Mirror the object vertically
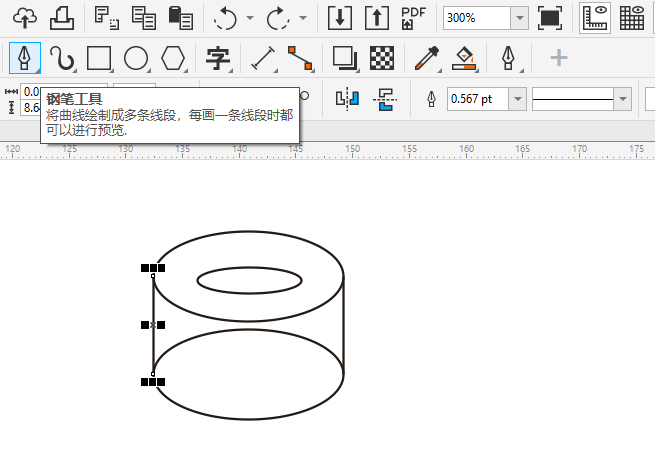 [384, 99]
